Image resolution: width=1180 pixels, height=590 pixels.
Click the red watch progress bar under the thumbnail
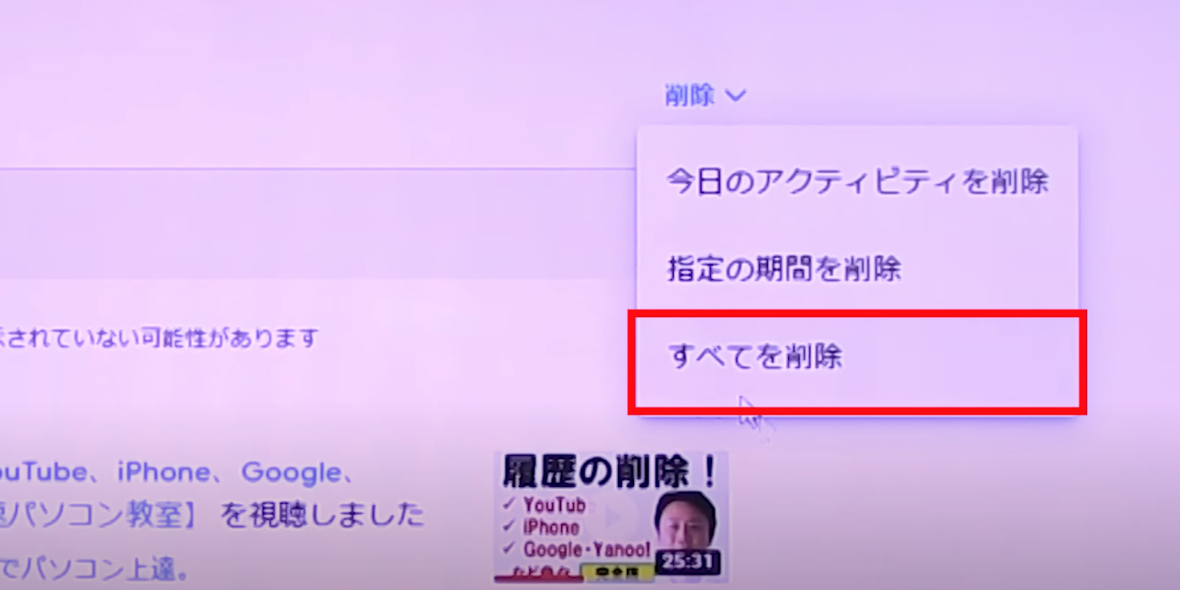(x=539, y=579)
